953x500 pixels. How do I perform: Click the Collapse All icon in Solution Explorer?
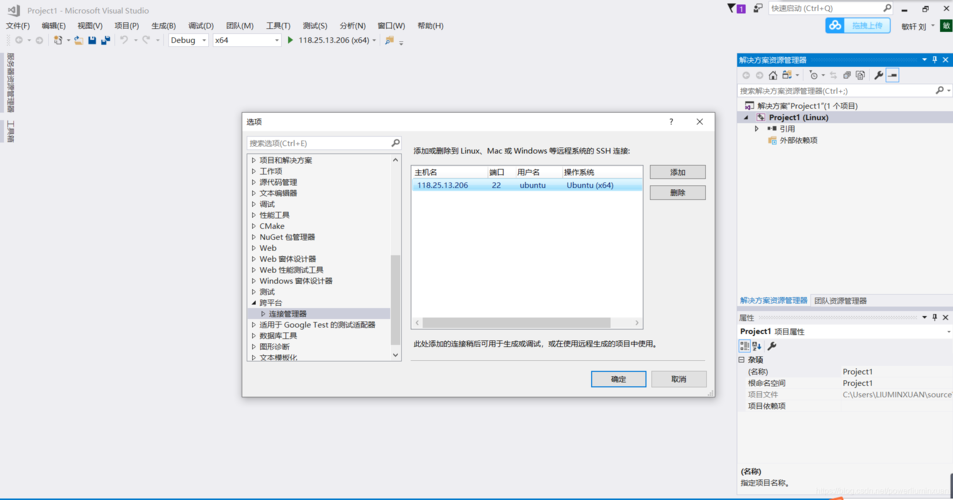point(847,75)
